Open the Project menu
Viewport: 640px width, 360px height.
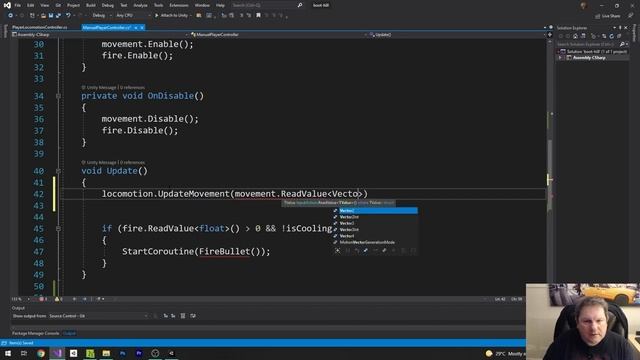click(x=73, y=5)
